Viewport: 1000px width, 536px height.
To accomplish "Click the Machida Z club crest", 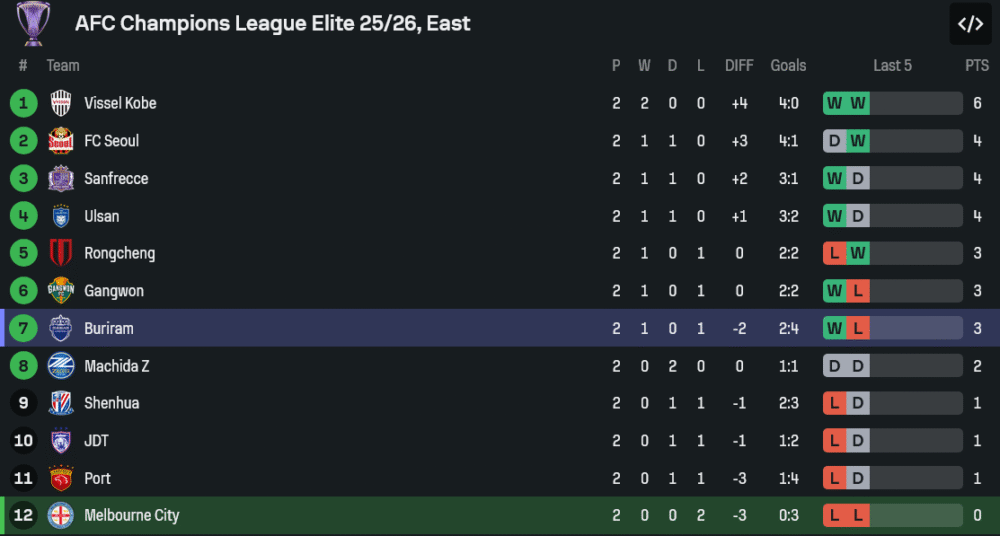I will (61, 366).
